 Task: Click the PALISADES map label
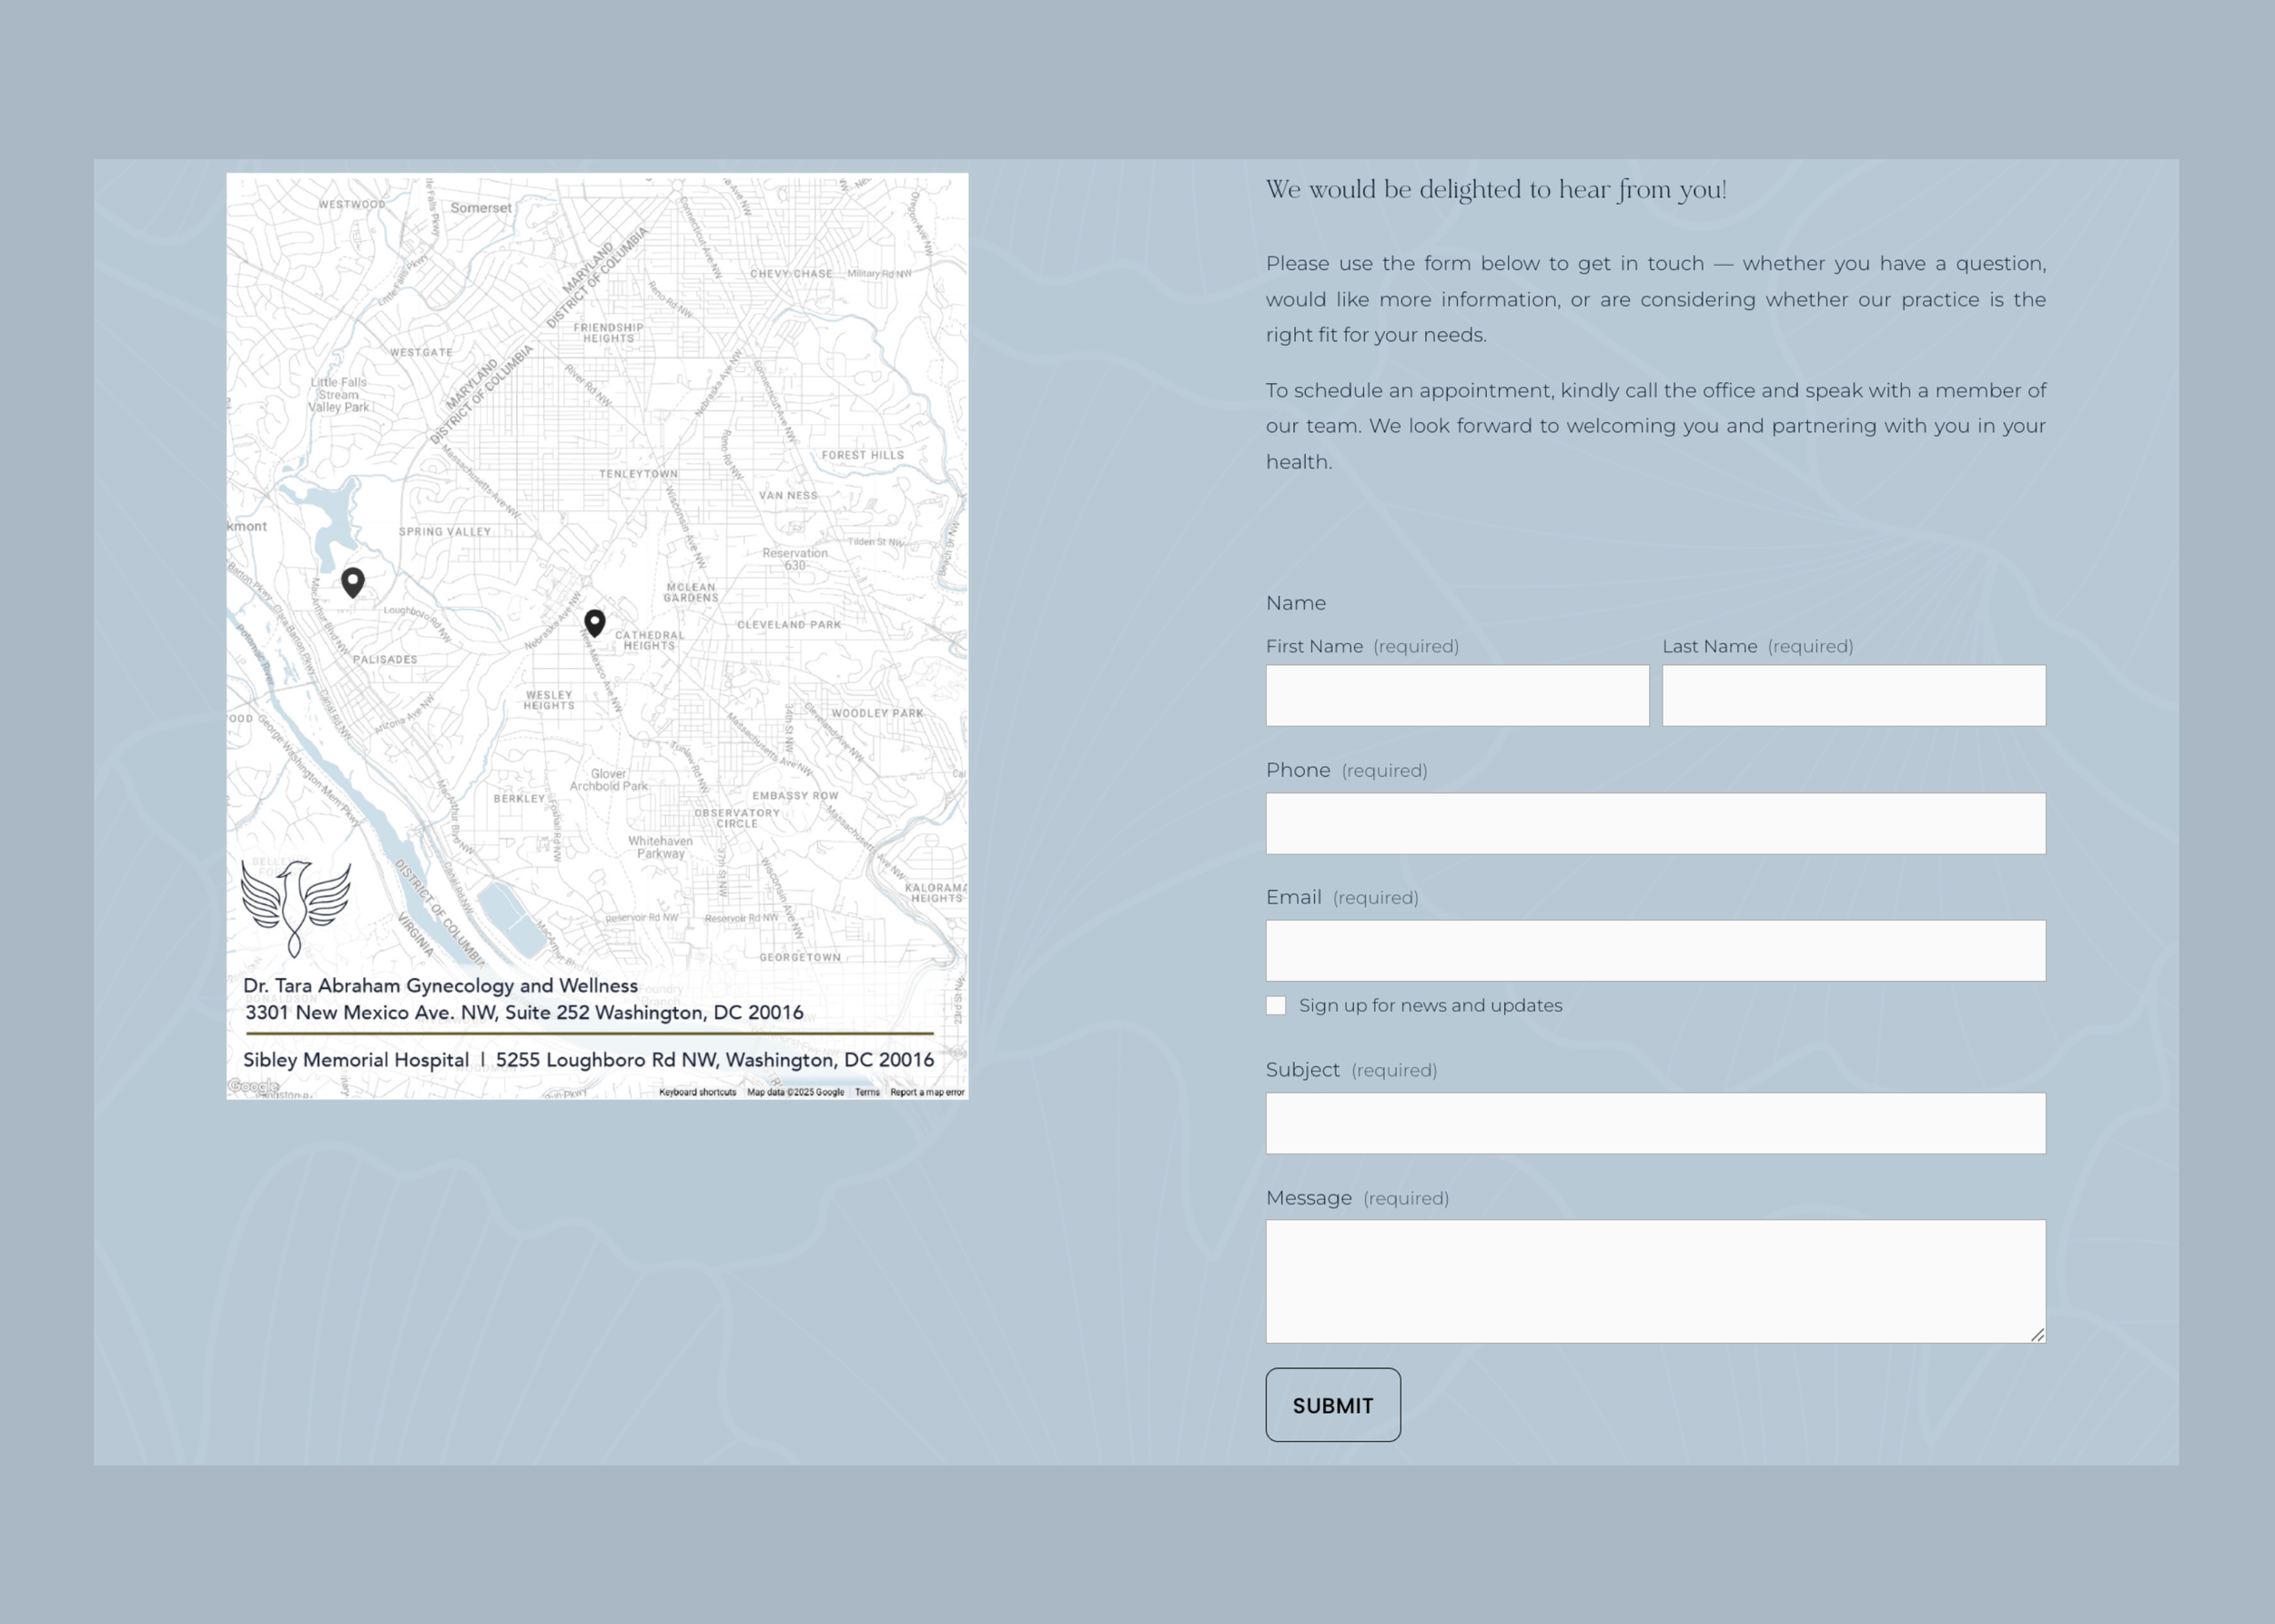[x=385, y=659]
